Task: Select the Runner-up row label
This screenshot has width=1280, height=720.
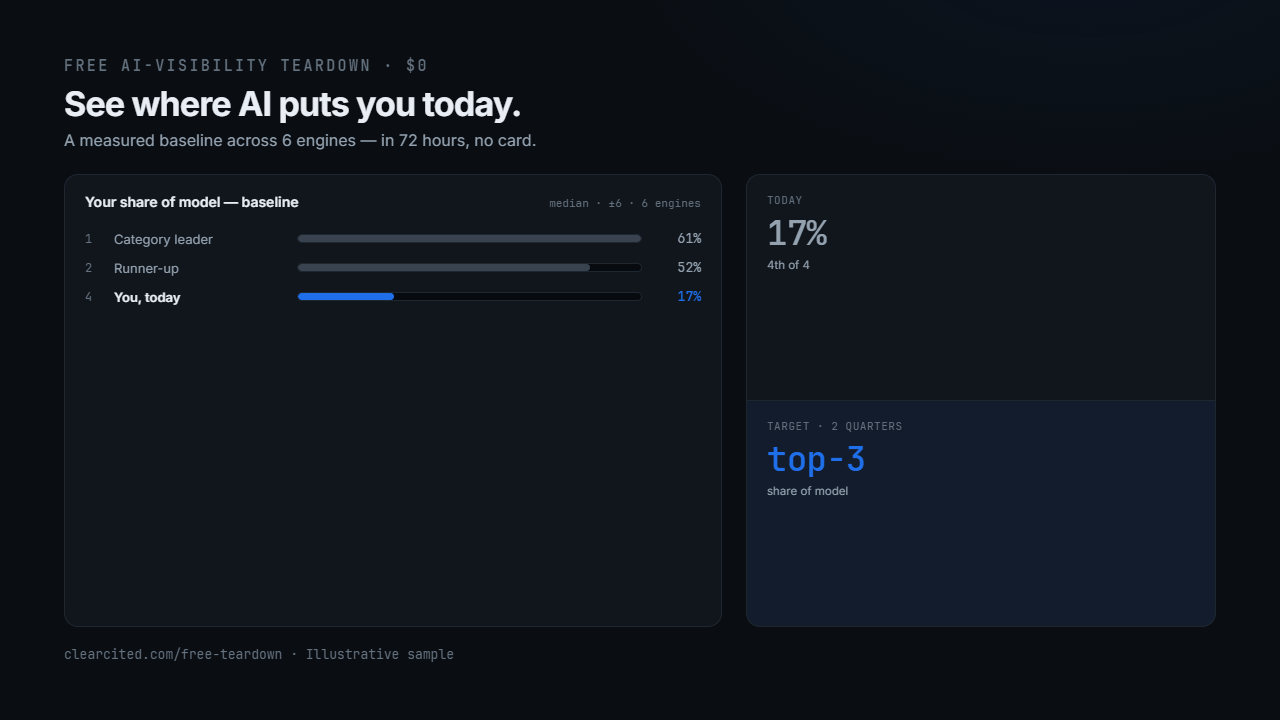Action: pos(146,268)
